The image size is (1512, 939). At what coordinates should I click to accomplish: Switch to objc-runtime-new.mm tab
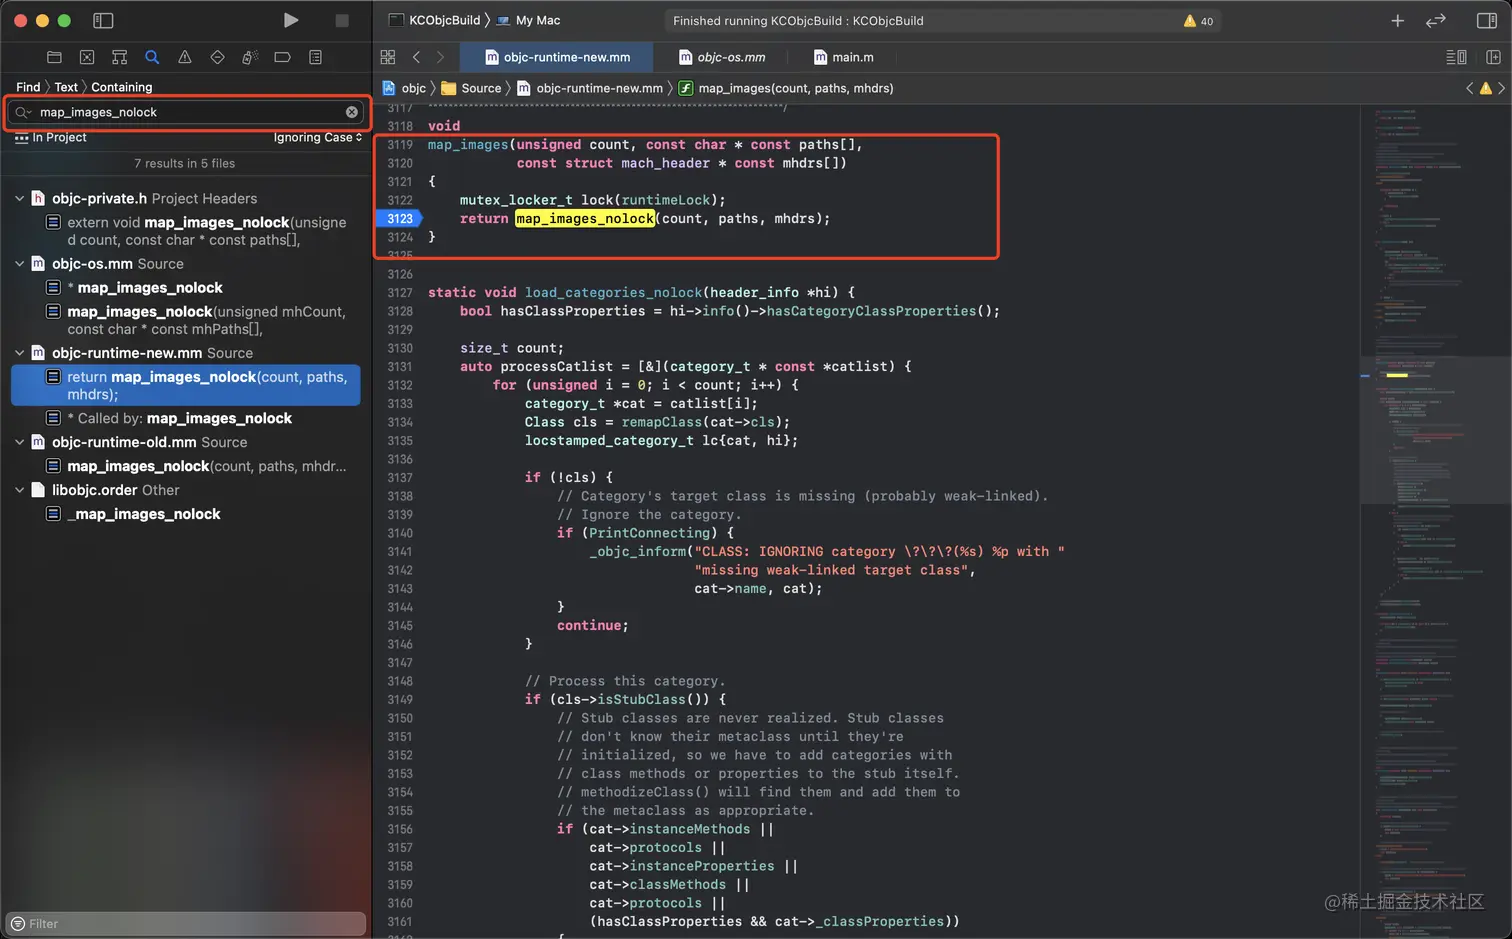pyautogui.click(x=557, y=57)
